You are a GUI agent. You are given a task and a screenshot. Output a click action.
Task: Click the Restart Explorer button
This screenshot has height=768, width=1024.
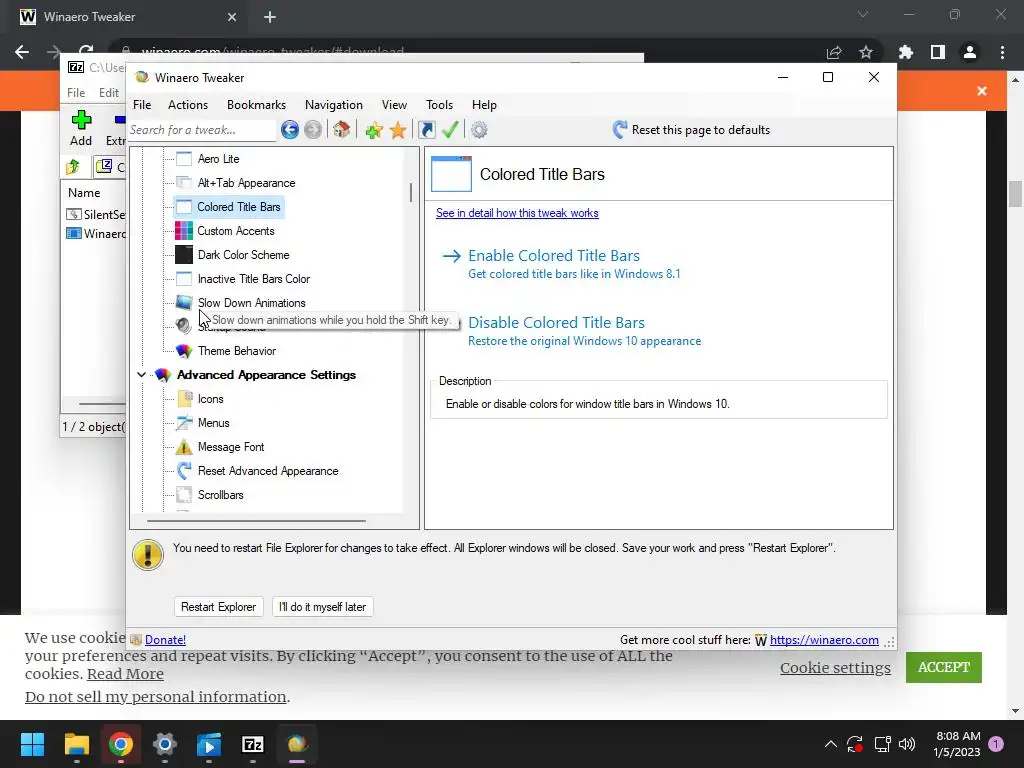pos(218,607)
